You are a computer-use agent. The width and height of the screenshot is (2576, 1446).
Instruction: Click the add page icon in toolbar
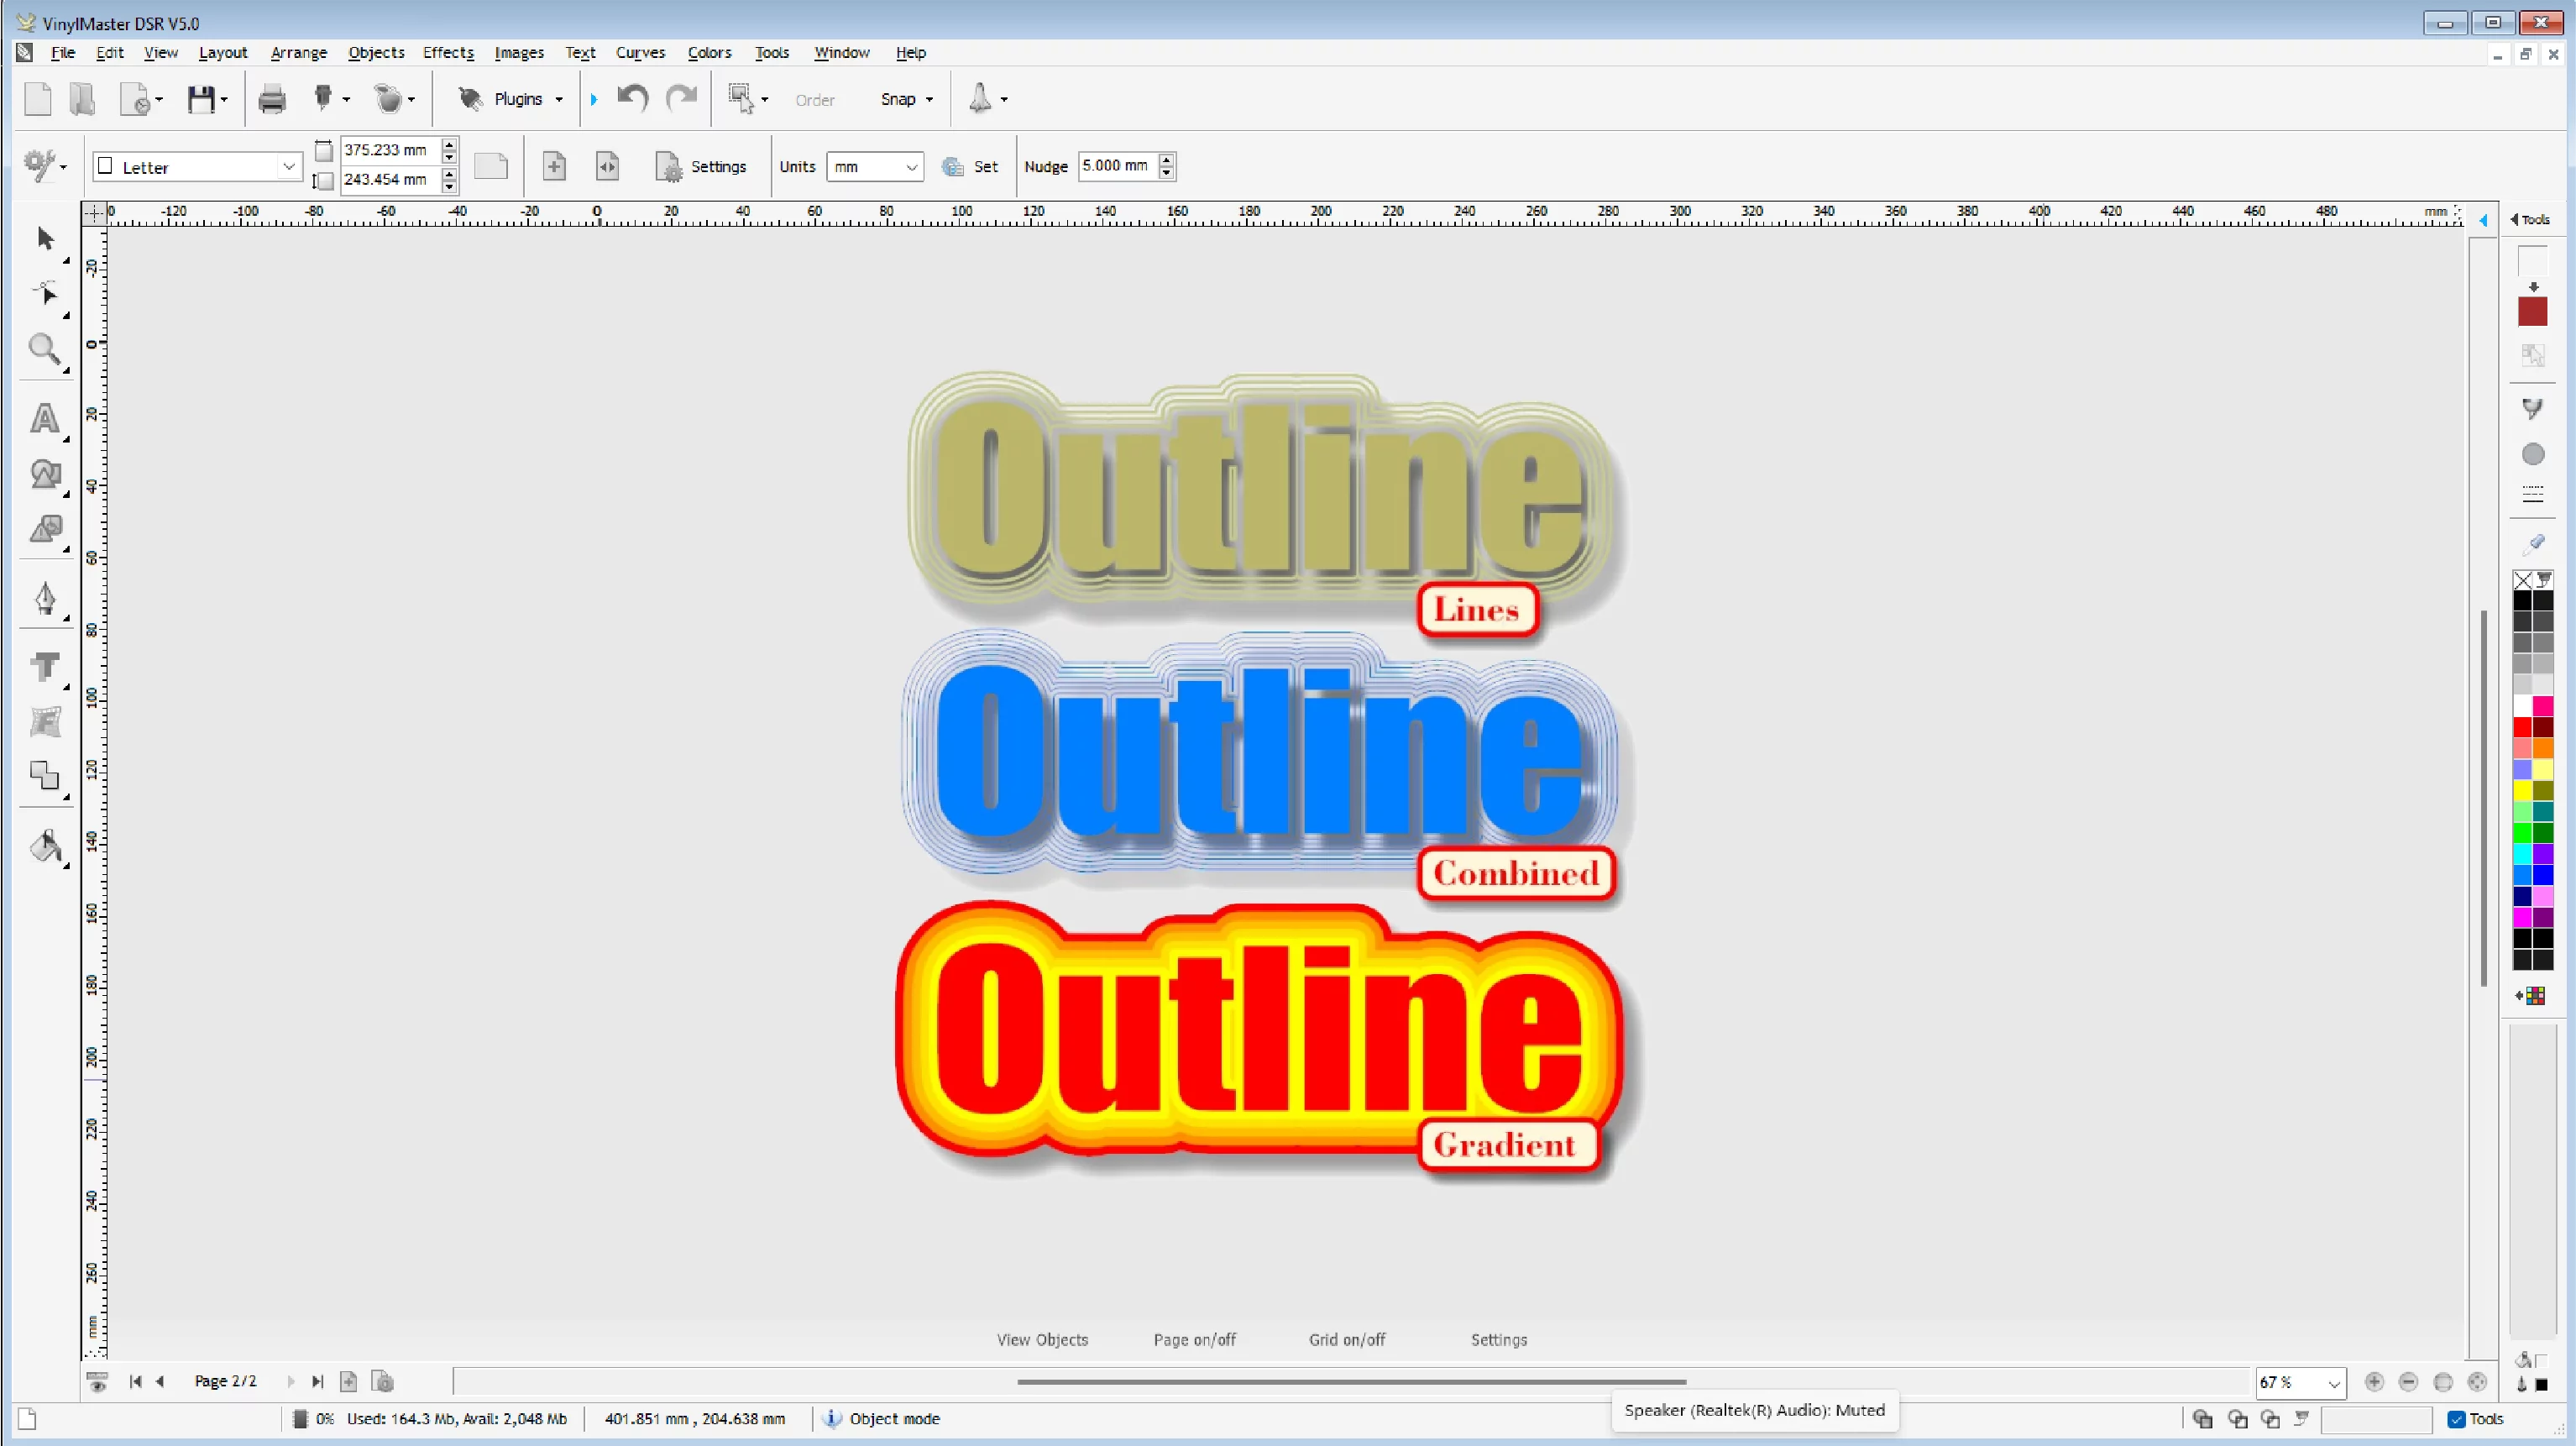[554, 166]
